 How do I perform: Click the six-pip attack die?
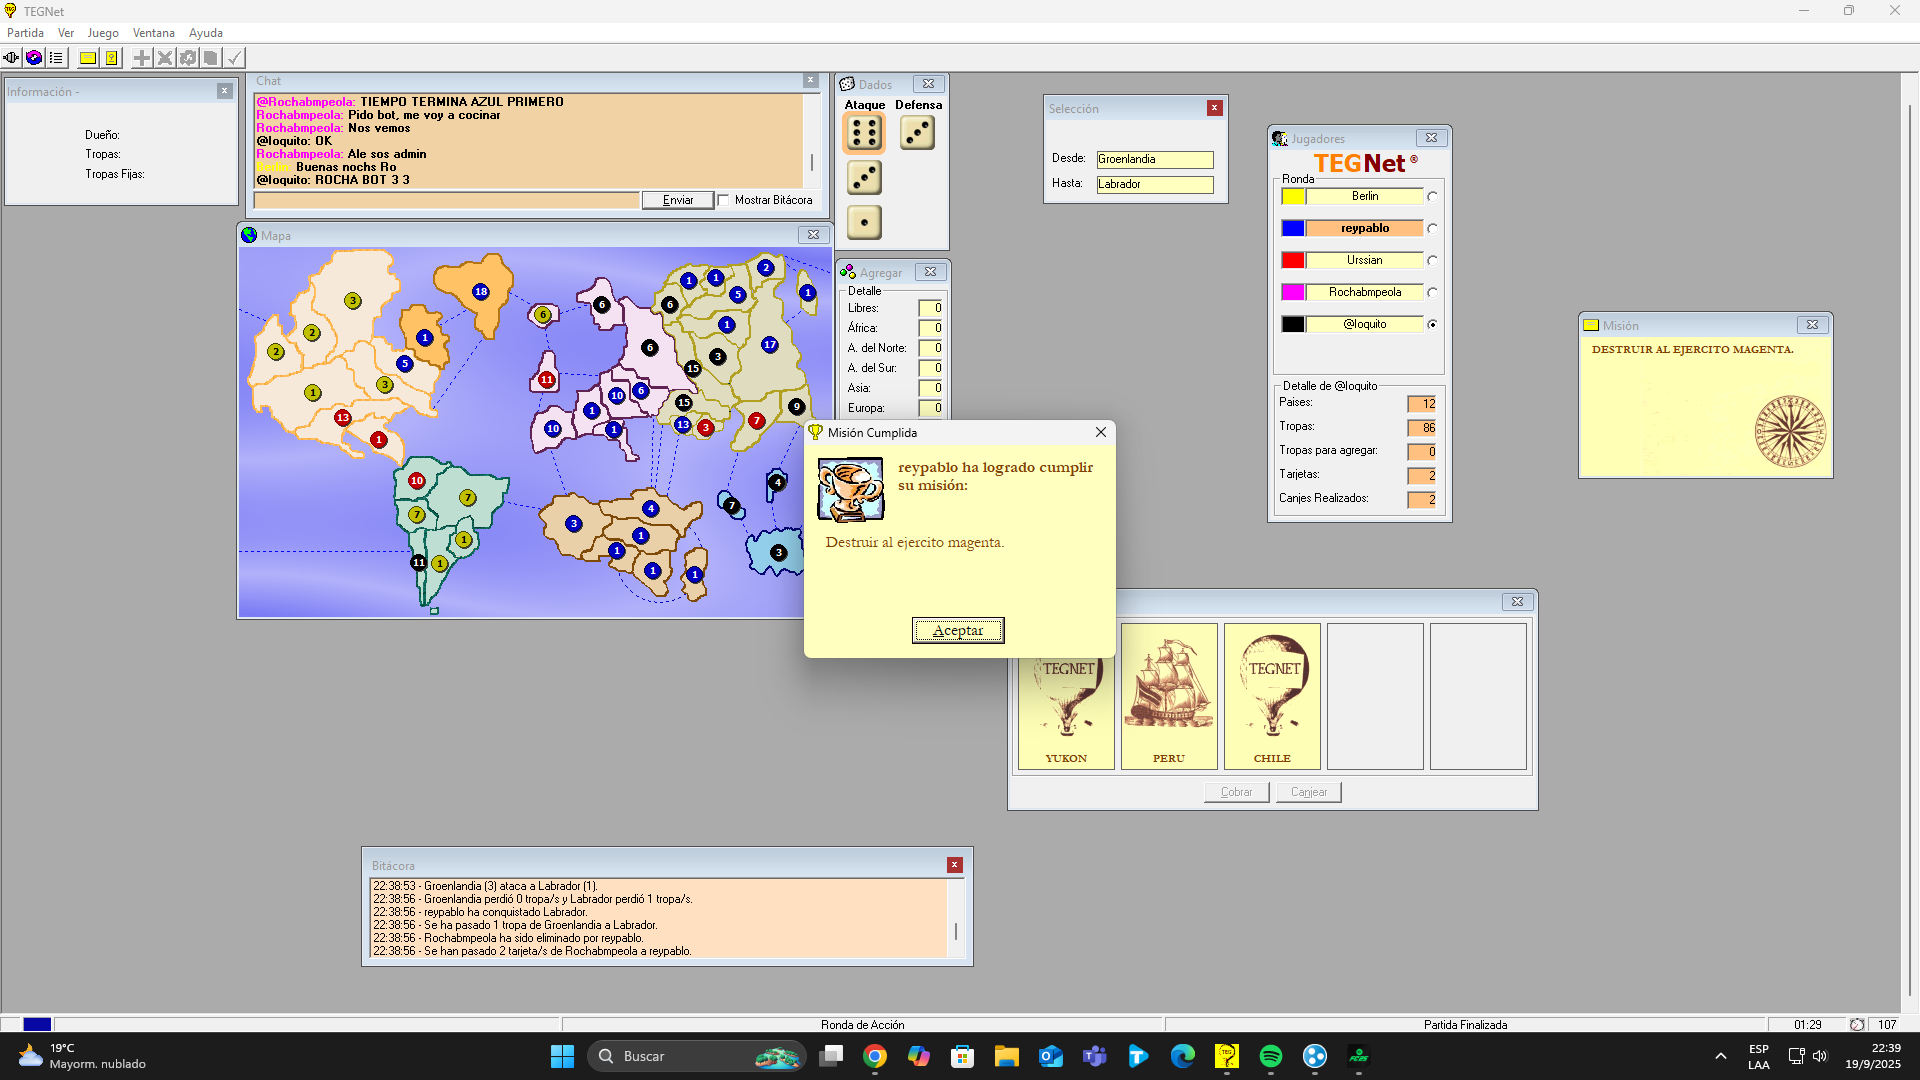(x=864, y=133)
